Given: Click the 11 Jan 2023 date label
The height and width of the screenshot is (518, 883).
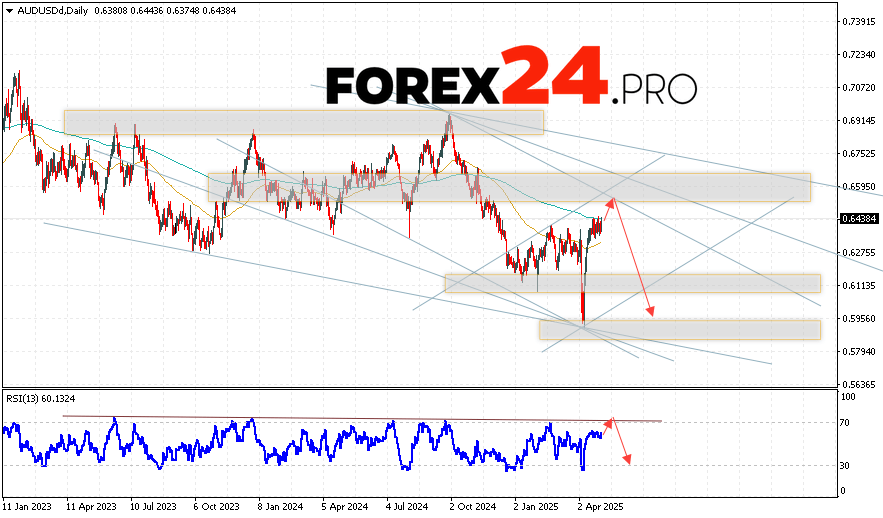Looking at the screenshot, I should [x=27, y=507].
